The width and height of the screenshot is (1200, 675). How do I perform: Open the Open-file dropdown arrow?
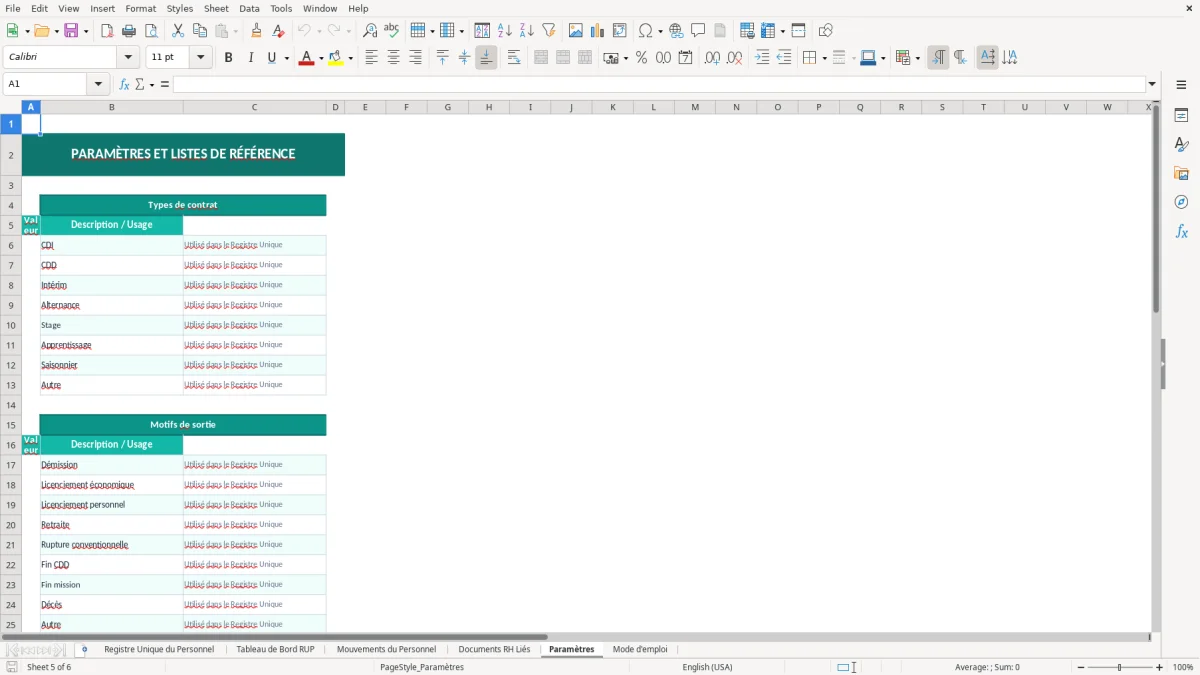(x=56, y=31)
